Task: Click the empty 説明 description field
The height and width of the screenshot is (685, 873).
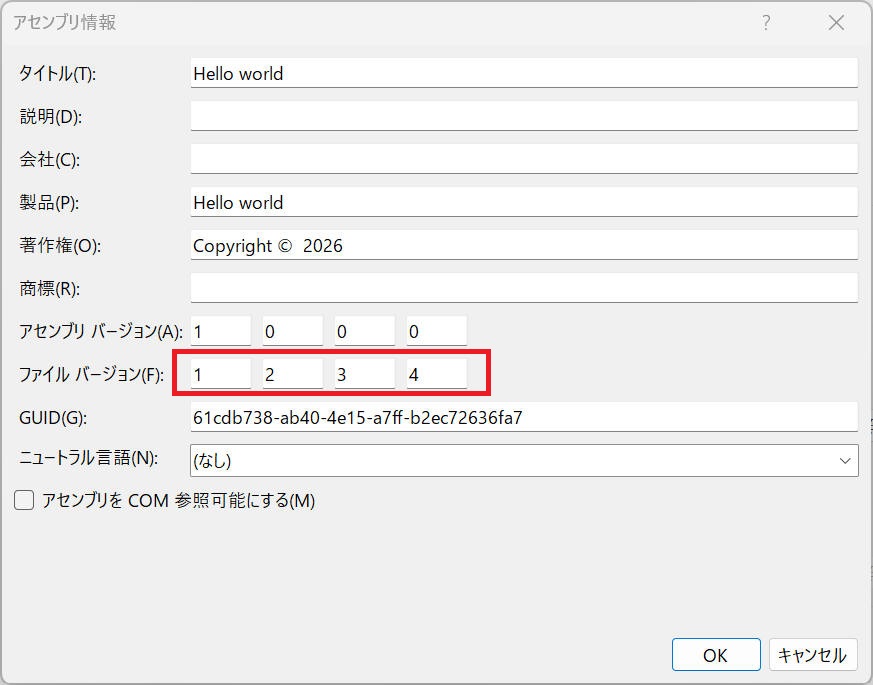Action: pyautogui.click(x=523, y=116)
